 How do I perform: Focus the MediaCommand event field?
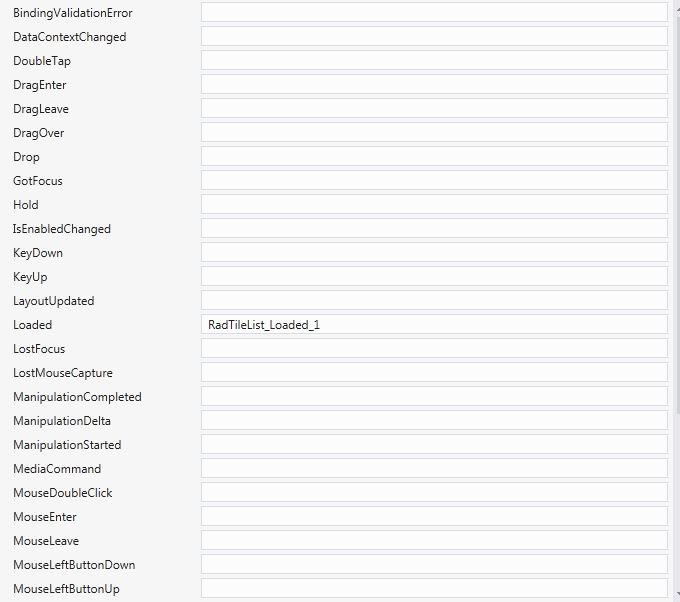point(434,468)
